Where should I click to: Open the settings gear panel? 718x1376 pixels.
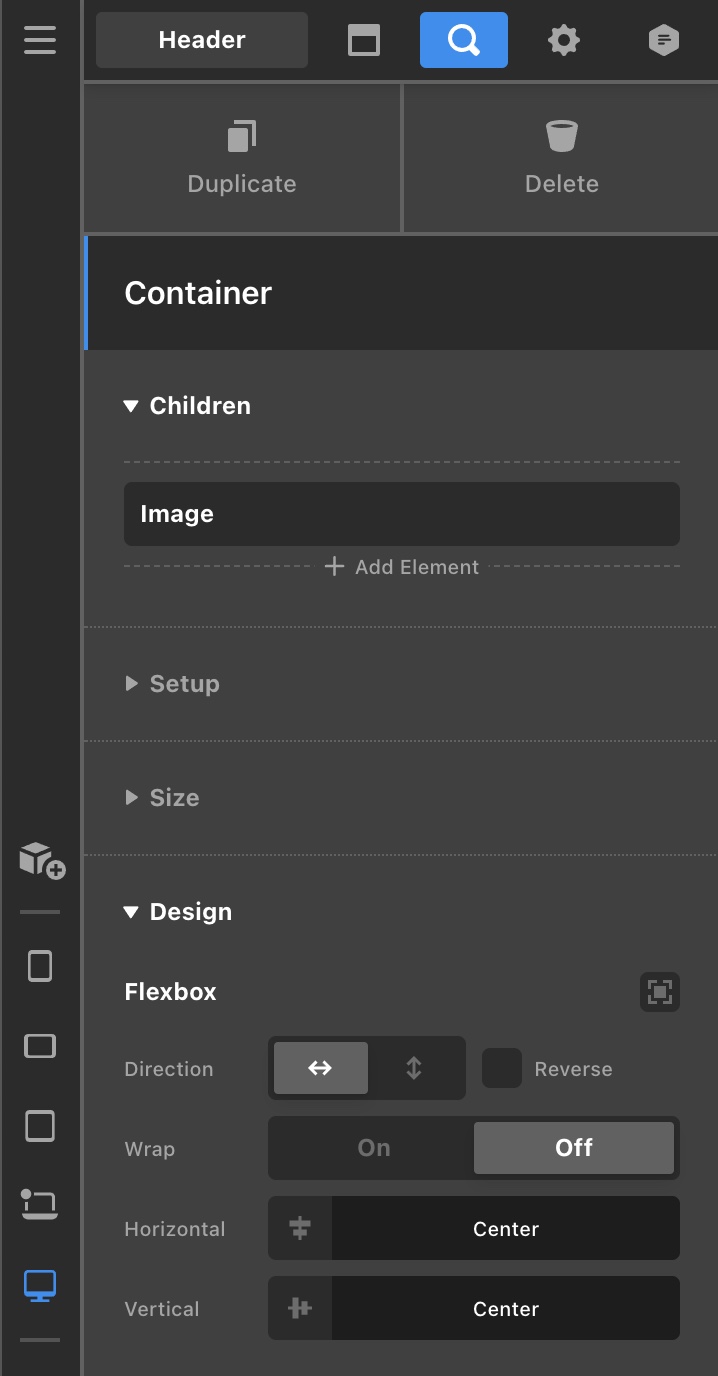[x=564, y=40]
